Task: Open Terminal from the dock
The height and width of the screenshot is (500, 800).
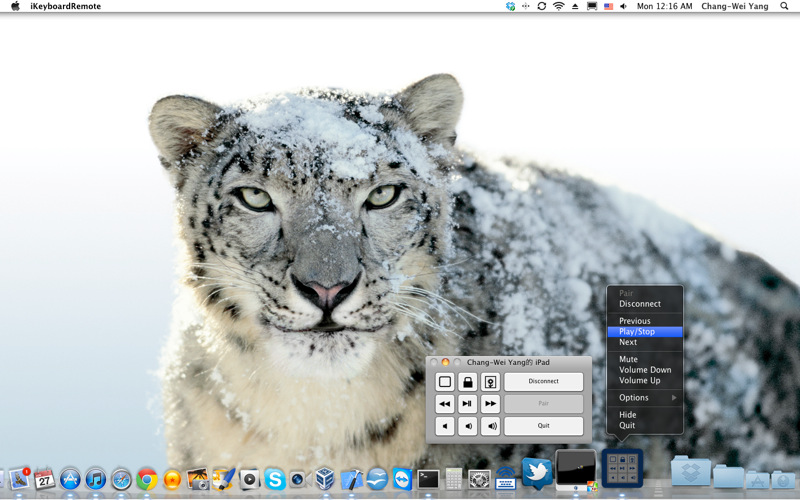Action: point(428,479)
